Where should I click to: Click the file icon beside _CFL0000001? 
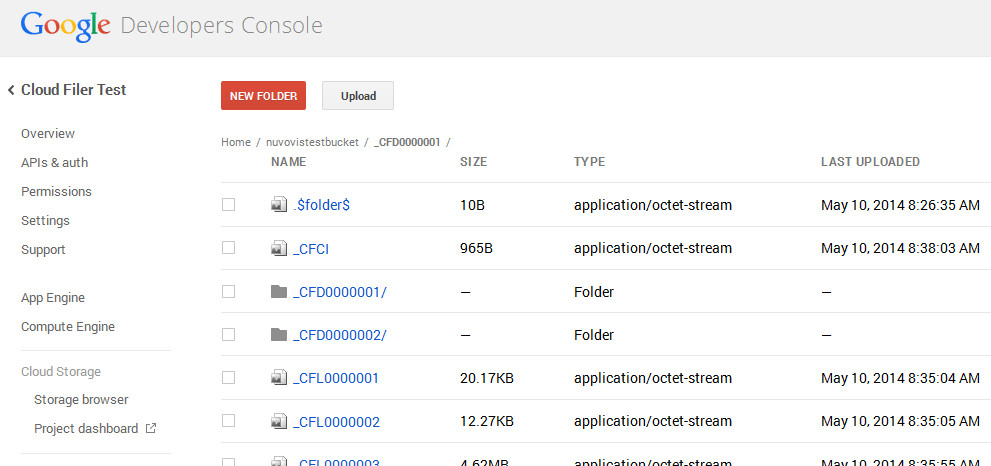pyautogui.click(x=279, y=378)
